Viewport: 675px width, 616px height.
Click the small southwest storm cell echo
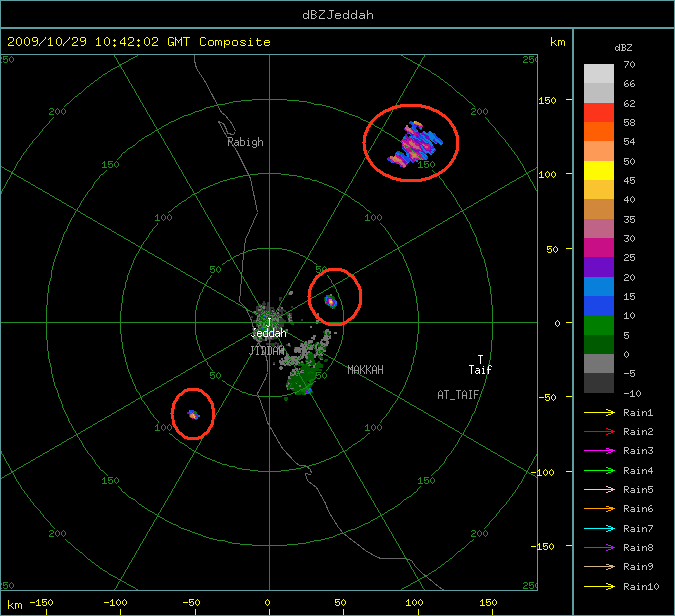click(x=193, y=415)
